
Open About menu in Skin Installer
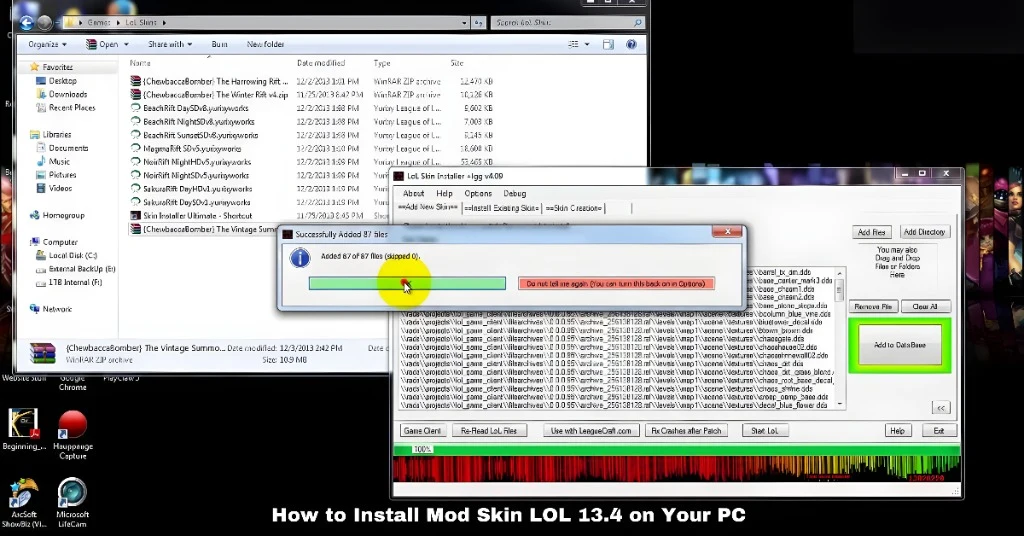pos(413,193)
